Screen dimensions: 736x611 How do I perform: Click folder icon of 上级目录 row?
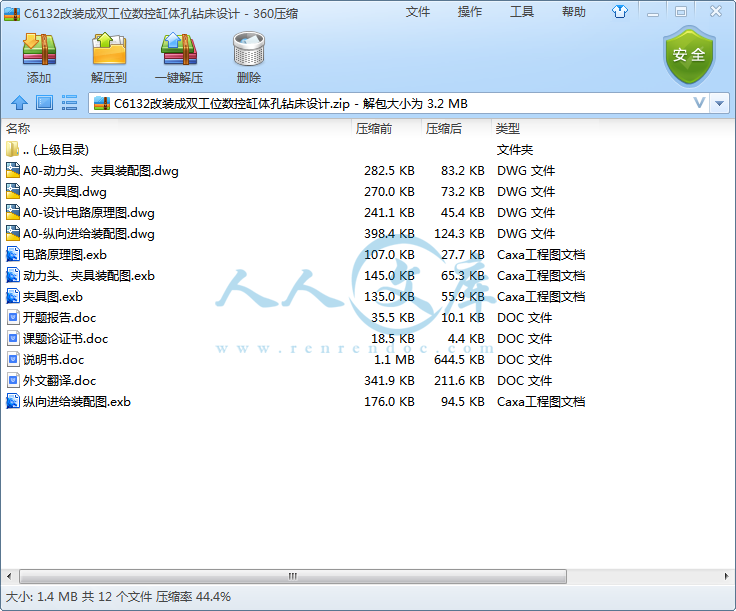click(x=13, y=149)
